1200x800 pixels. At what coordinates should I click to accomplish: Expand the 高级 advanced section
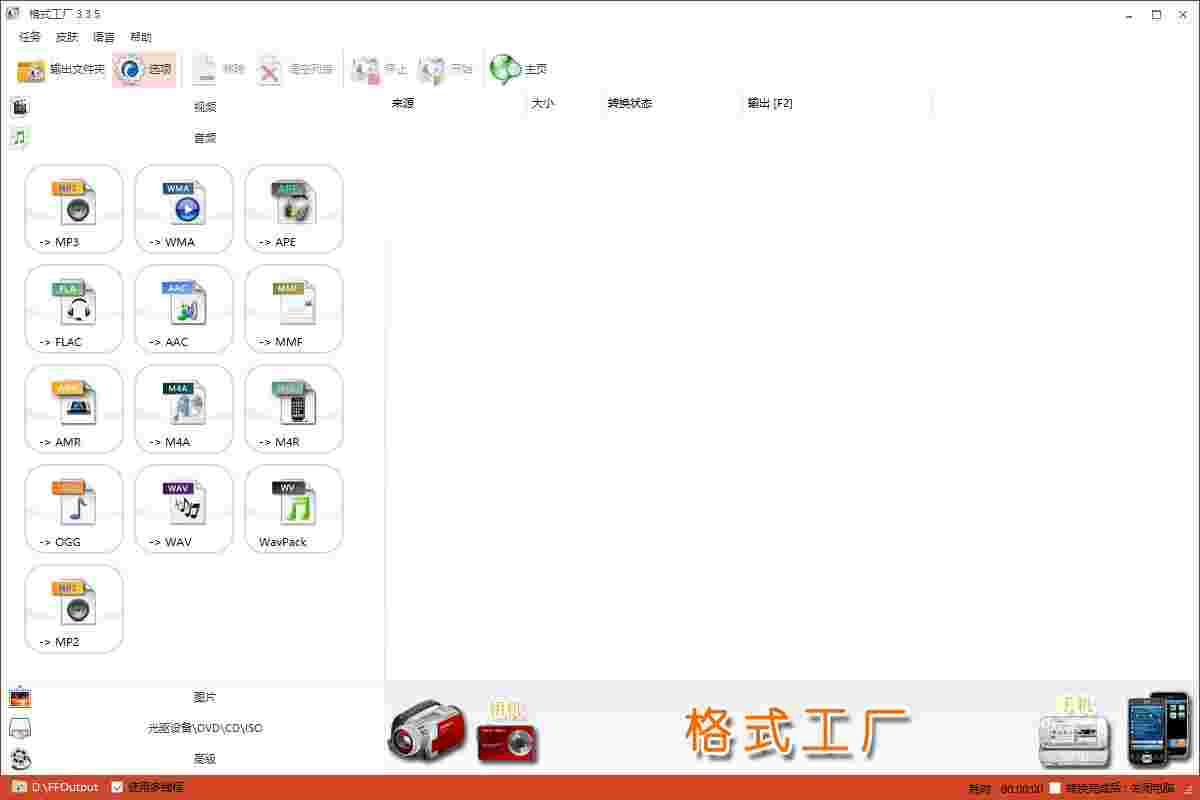pos(204,759)
